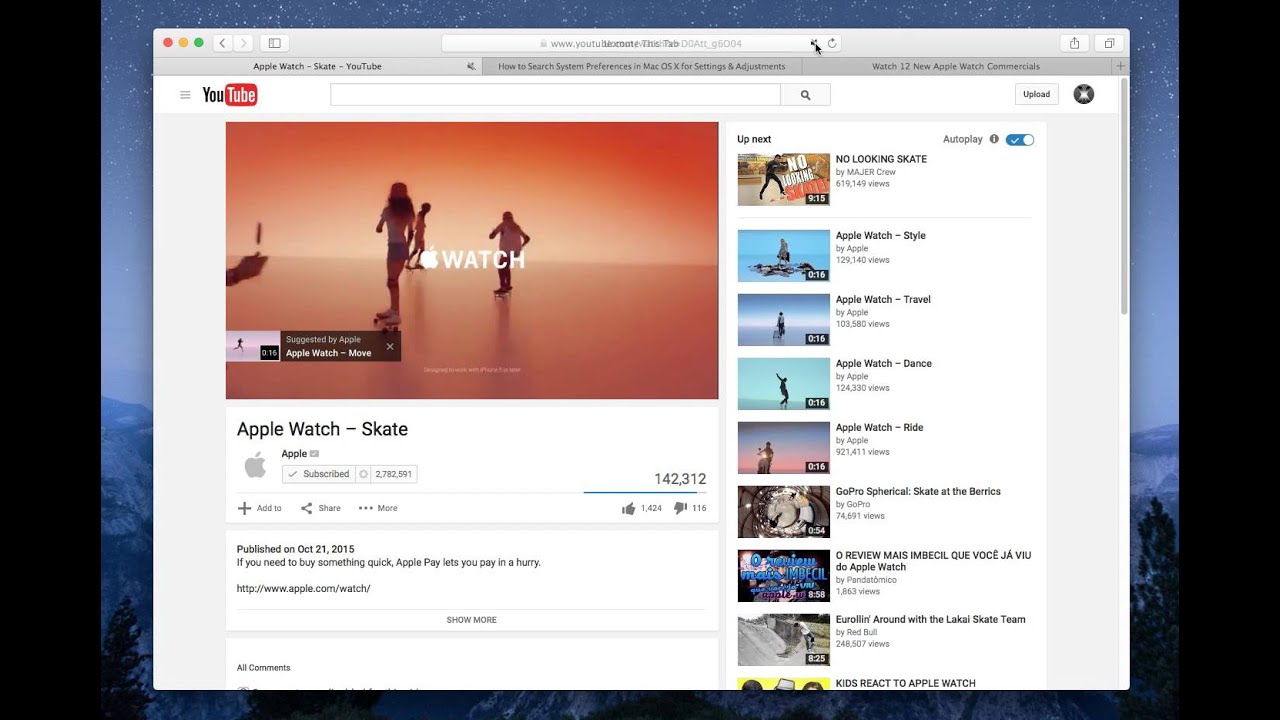Viewport: 1280px width, 720px height.
Task: Click Apple Watch – Dance title text
Action: coord(883,364)
